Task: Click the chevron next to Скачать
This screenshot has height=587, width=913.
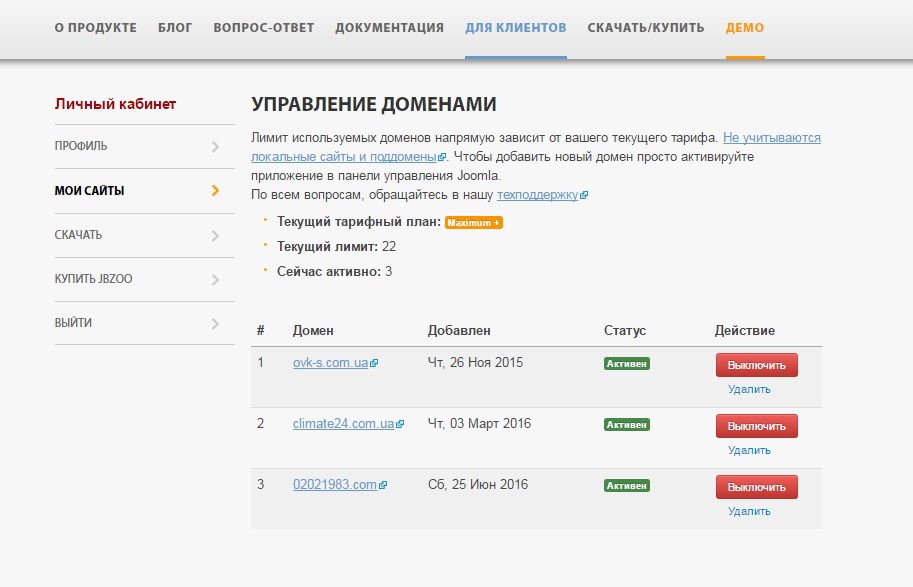Action: click(x=215, y=236)
